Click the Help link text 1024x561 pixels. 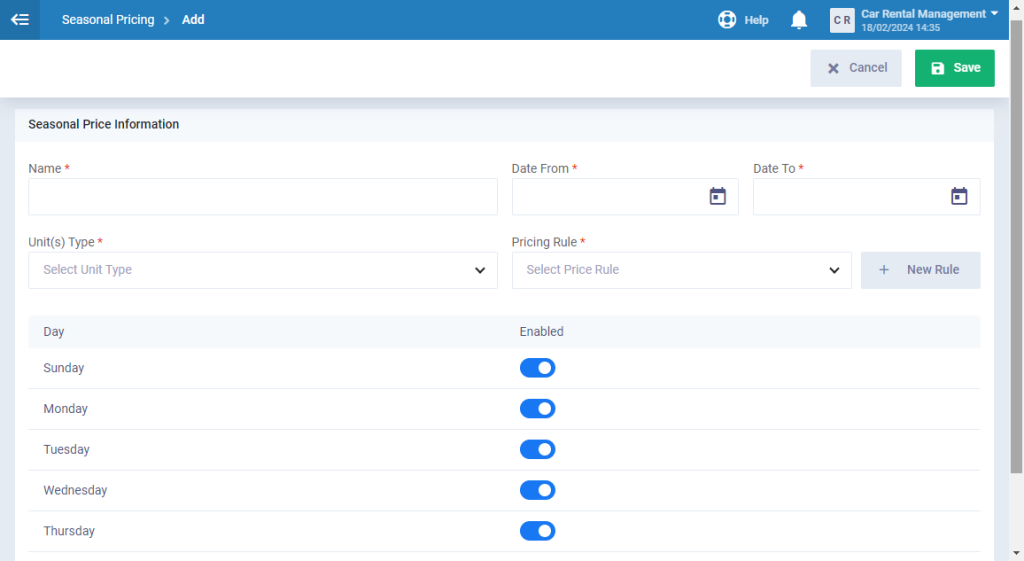(756, 20)
